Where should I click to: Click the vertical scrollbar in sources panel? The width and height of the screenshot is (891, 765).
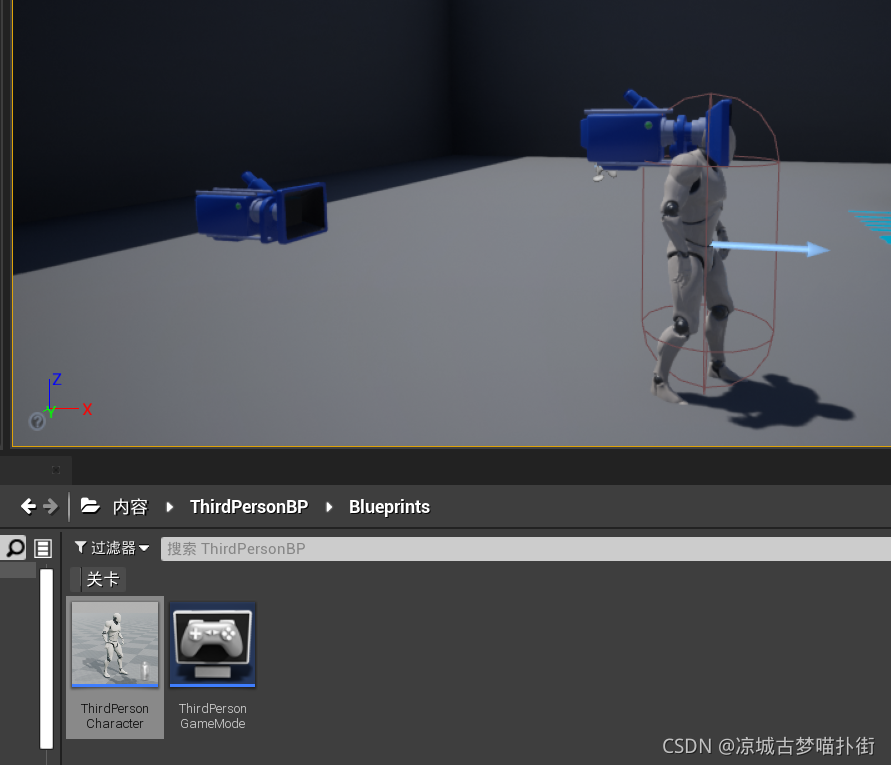click(x=47, y=659)
